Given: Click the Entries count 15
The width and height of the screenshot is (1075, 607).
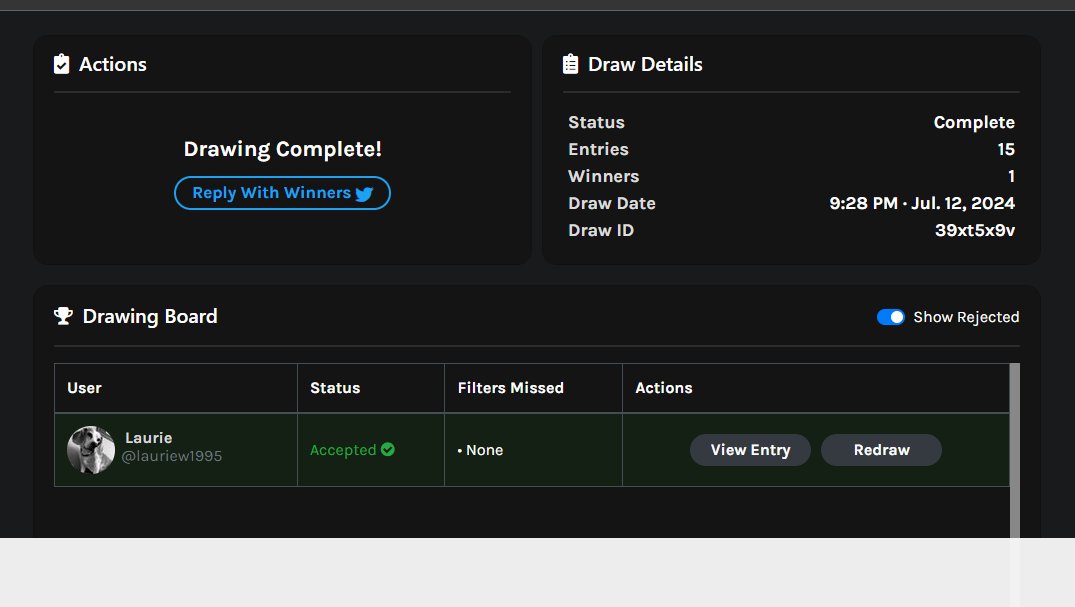Looking at the screenshot, I should pos(1006,150).
